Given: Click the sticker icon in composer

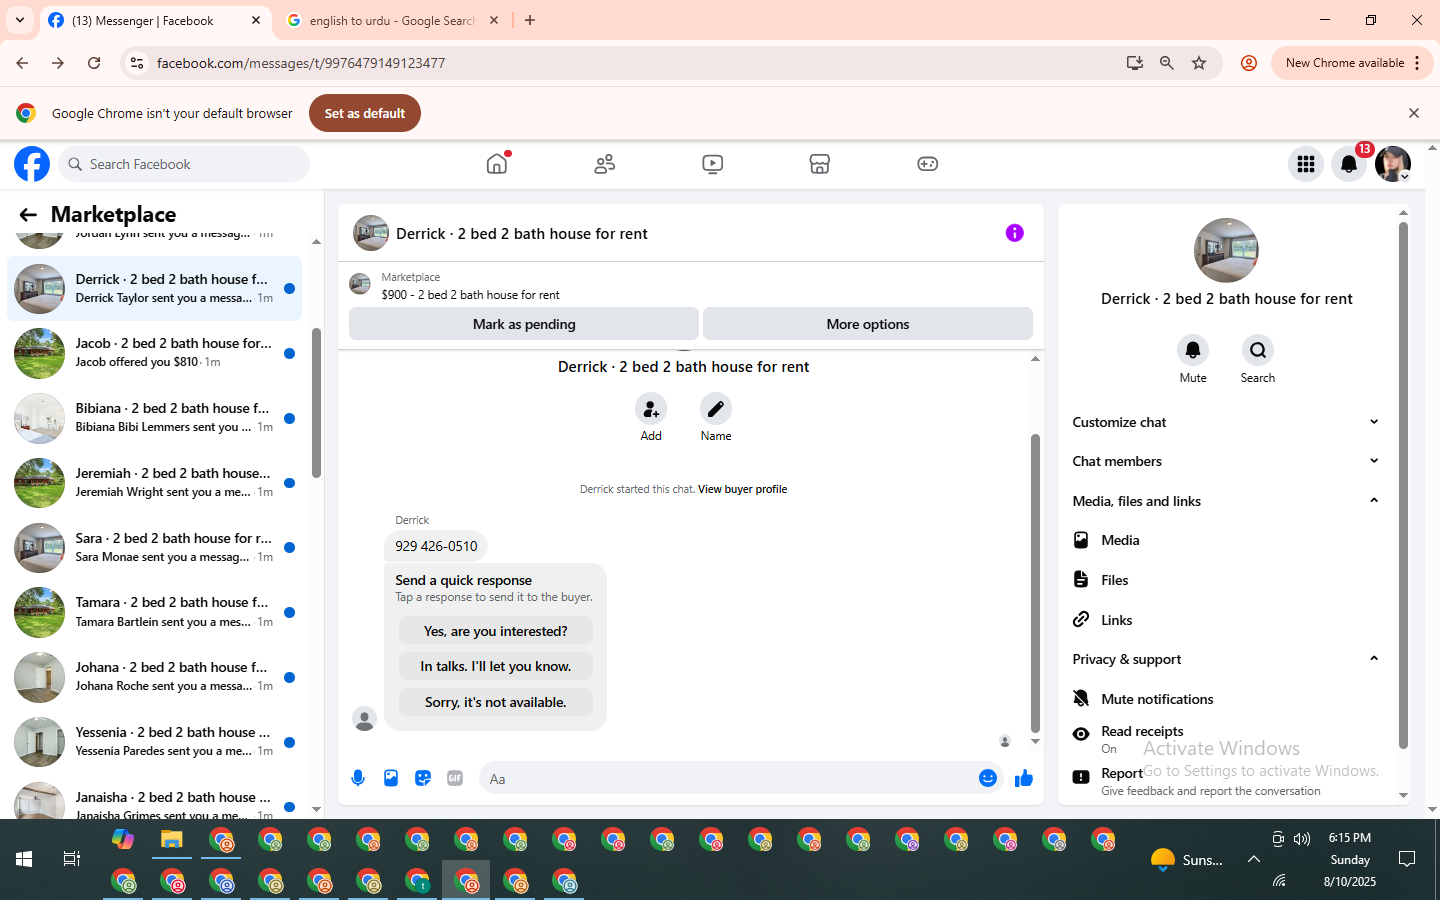Looking at the screenshot, I should pyautogui.click(x=423, y=778).
